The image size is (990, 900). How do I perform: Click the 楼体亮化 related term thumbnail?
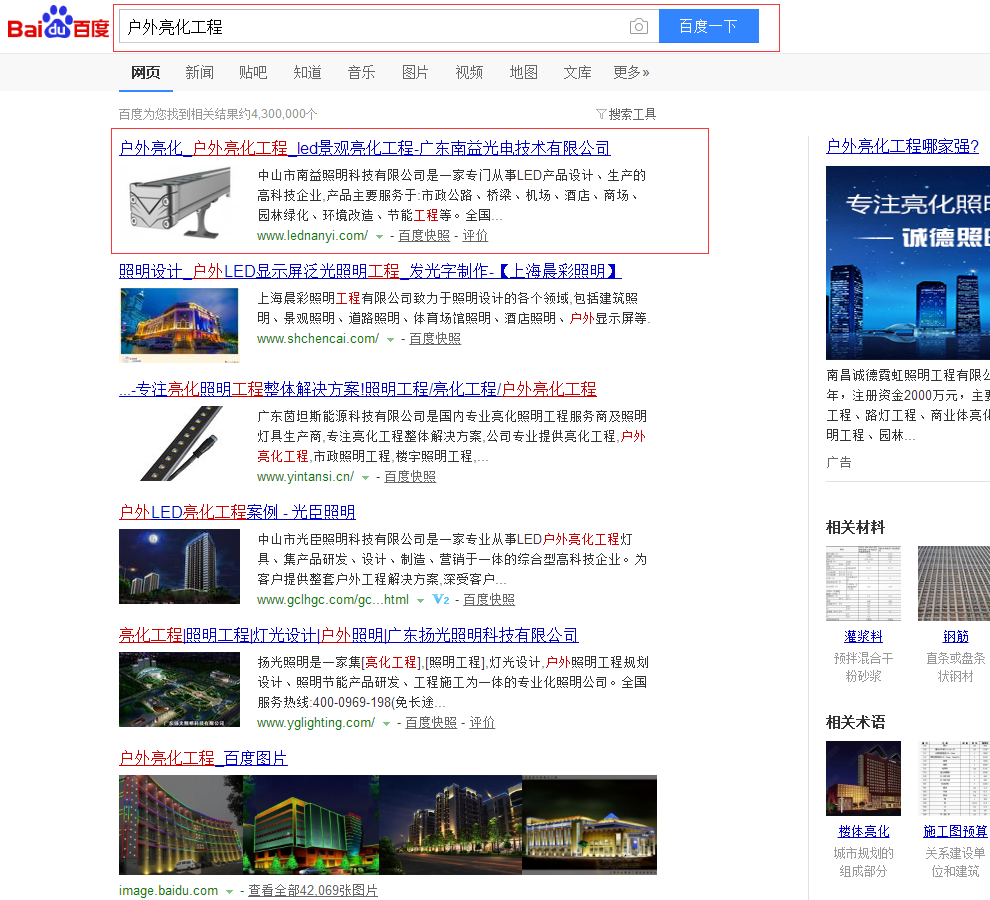pos(863,778)
